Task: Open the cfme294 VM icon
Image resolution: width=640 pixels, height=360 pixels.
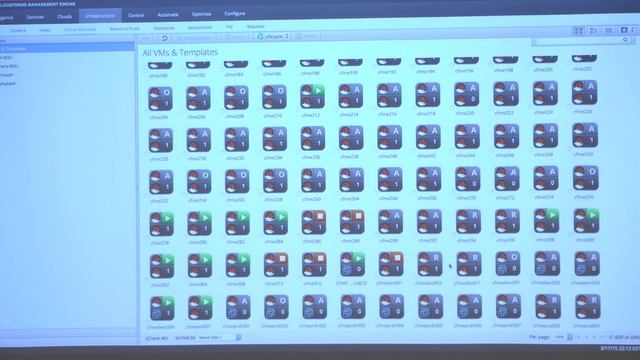Action: (x=468, y=221)
